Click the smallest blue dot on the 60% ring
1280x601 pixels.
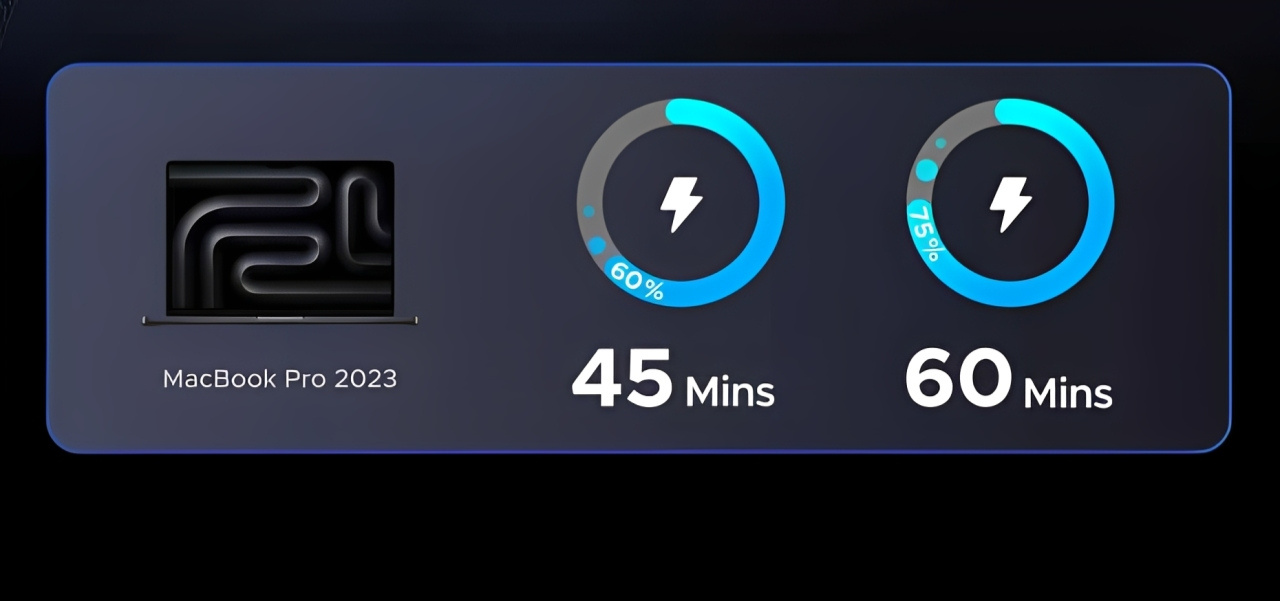(588, 212)
